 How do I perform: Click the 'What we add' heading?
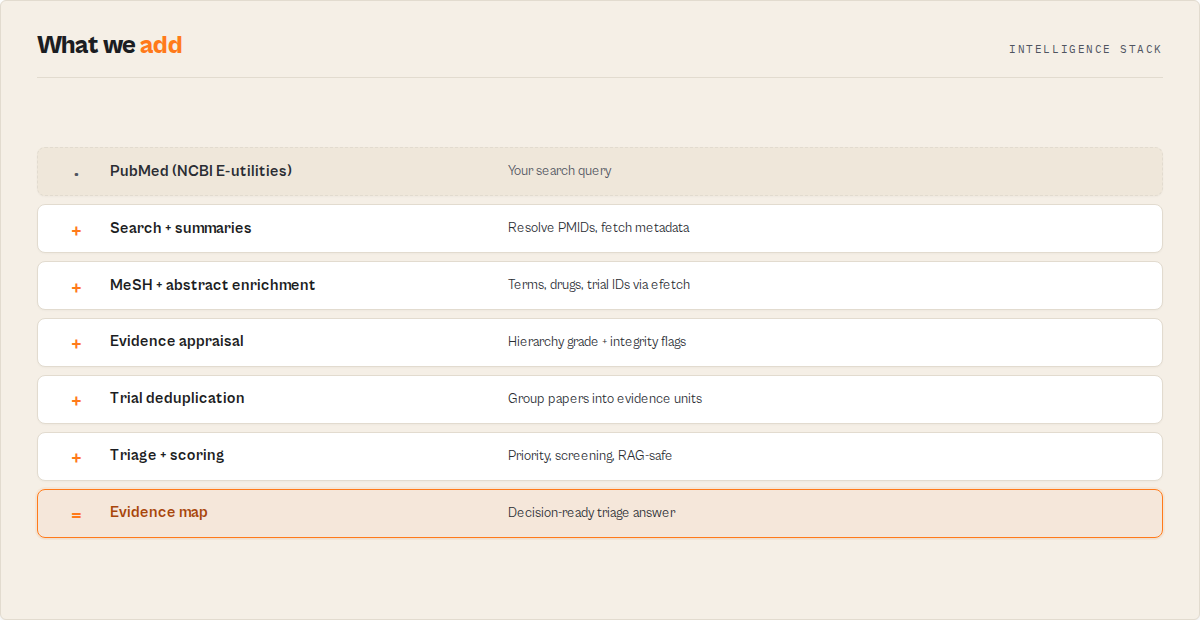point(110,45)
